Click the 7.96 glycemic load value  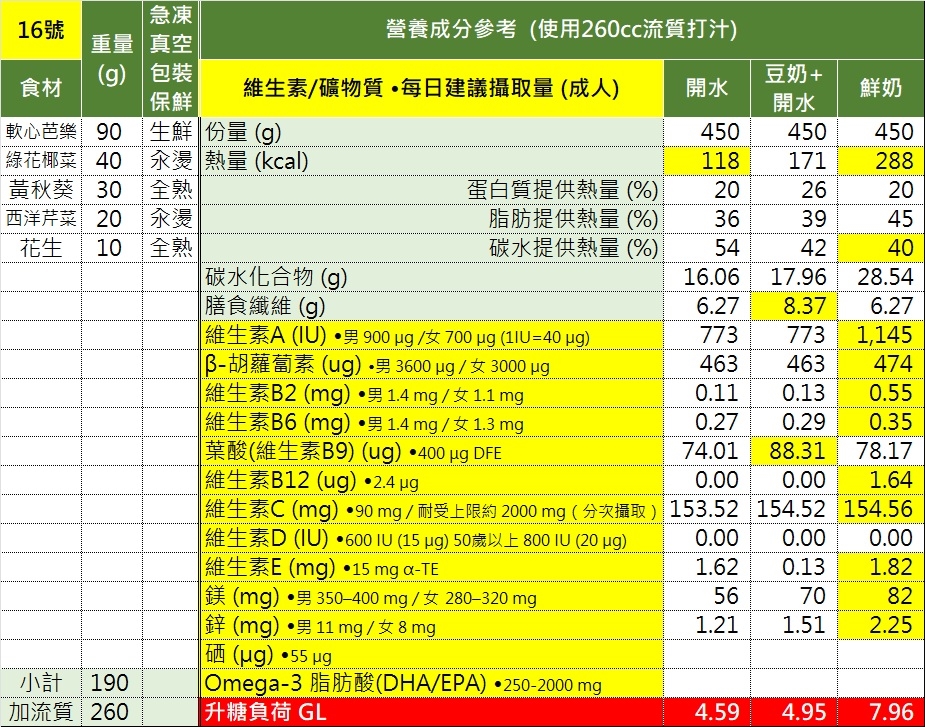[881, 713]
